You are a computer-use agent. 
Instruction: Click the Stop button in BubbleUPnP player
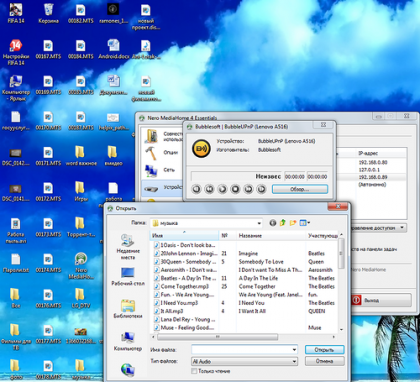tap(235, 189)
